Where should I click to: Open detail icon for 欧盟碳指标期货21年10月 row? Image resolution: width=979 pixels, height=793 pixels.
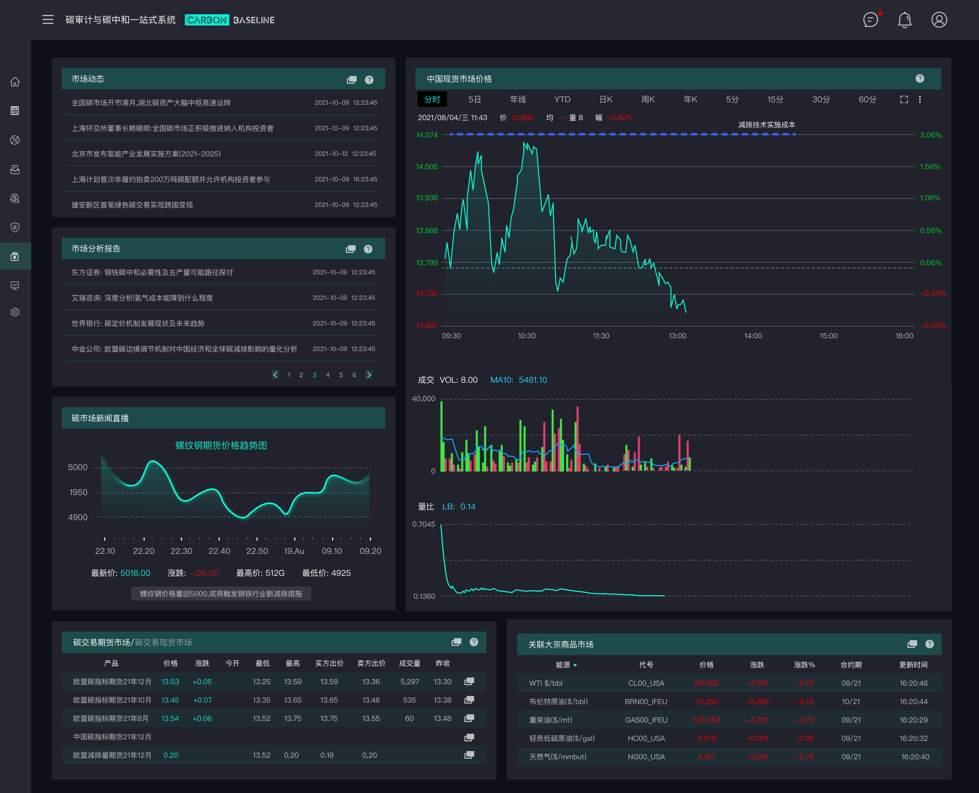pyautogui.click(x=469, y=700)
